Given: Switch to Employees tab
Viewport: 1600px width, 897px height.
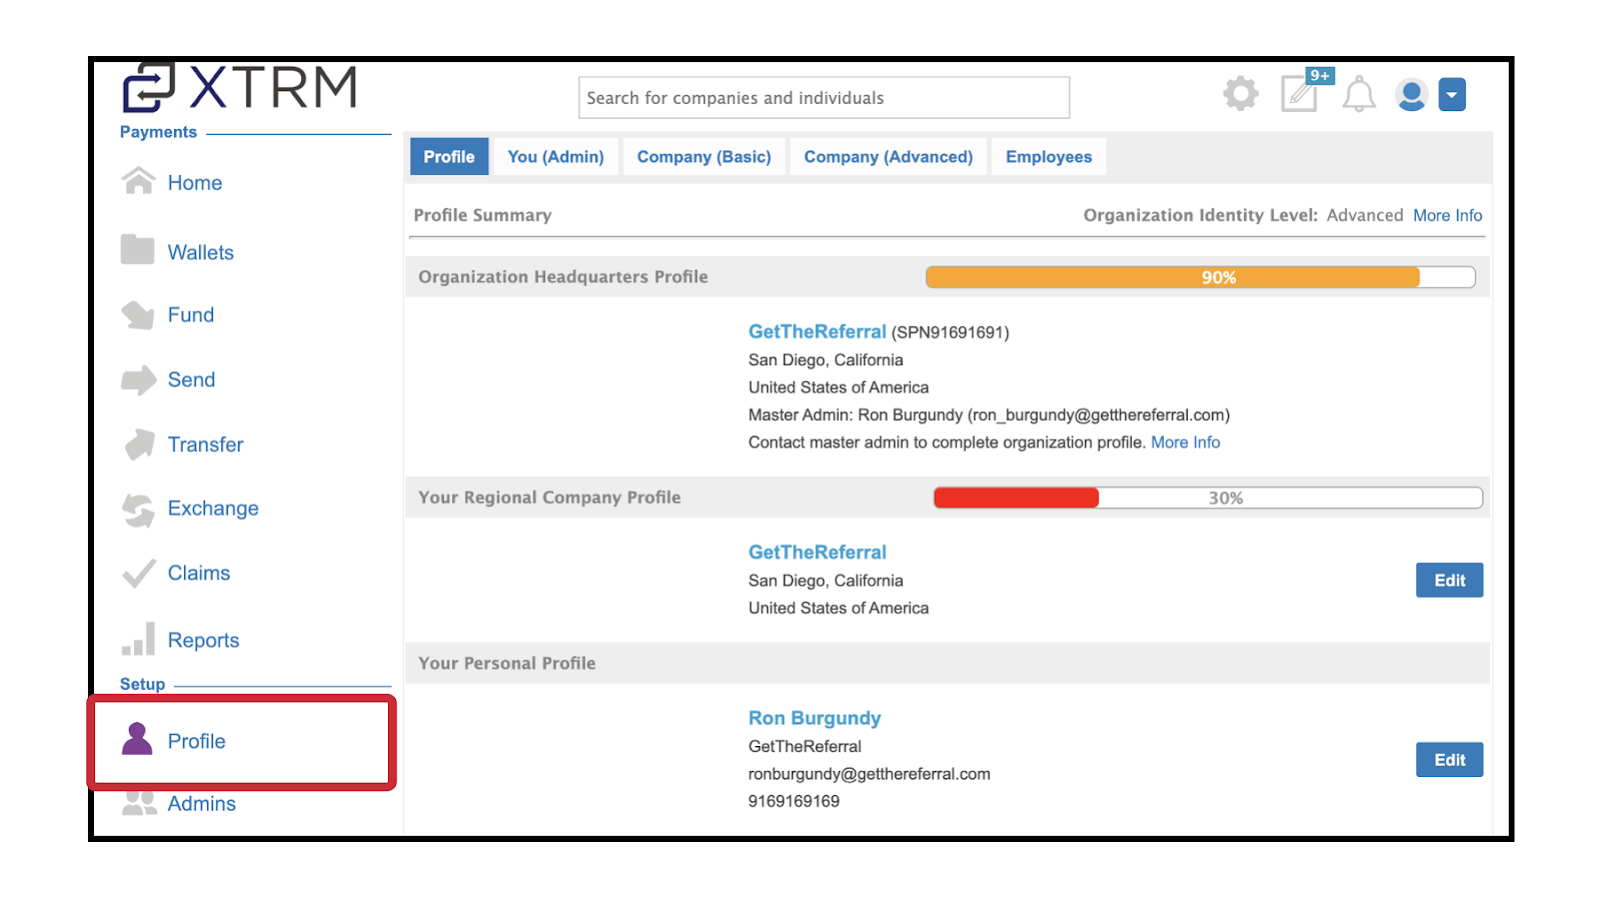Looking at the screenshot, I should pos(1049,157).
